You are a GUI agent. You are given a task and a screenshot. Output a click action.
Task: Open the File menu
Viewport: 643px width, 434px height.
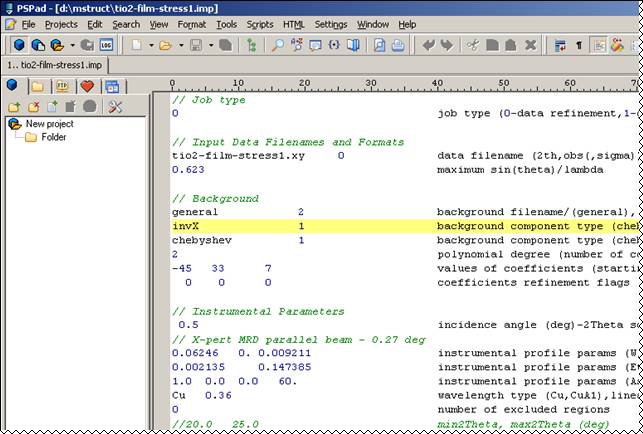[28, 25]
